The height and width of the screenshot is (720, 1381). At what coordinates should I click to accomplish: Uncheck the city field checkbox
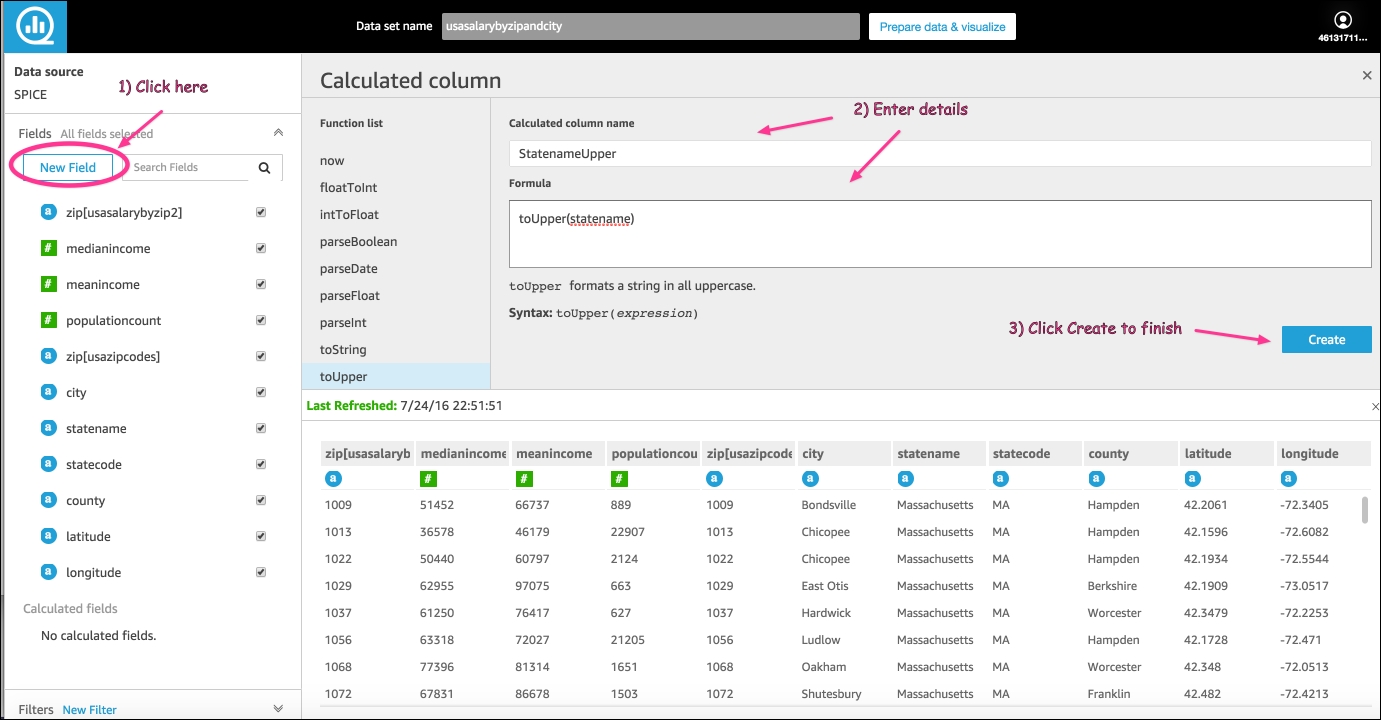[x=261, y=392]
